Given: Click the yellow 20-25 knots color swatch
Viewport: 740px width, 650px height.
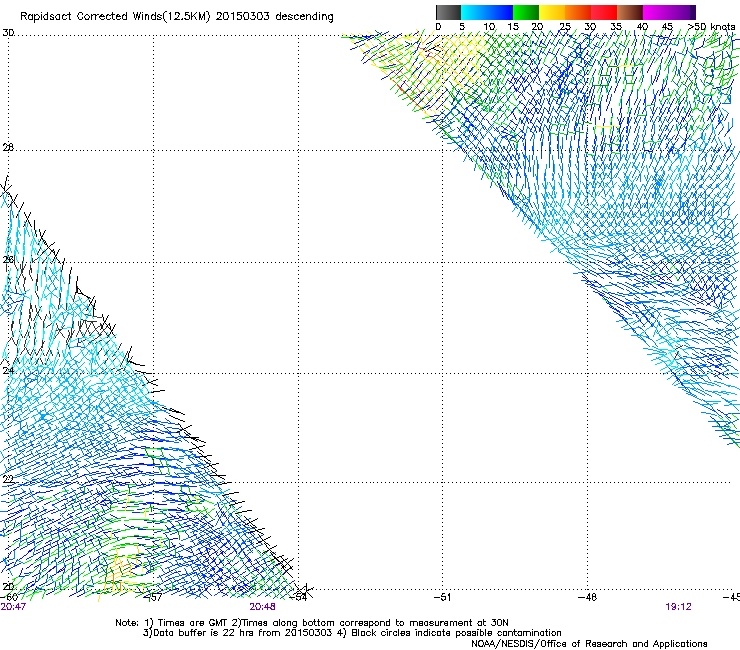Looking at the screenshot, I should click(x=552, y=12).
